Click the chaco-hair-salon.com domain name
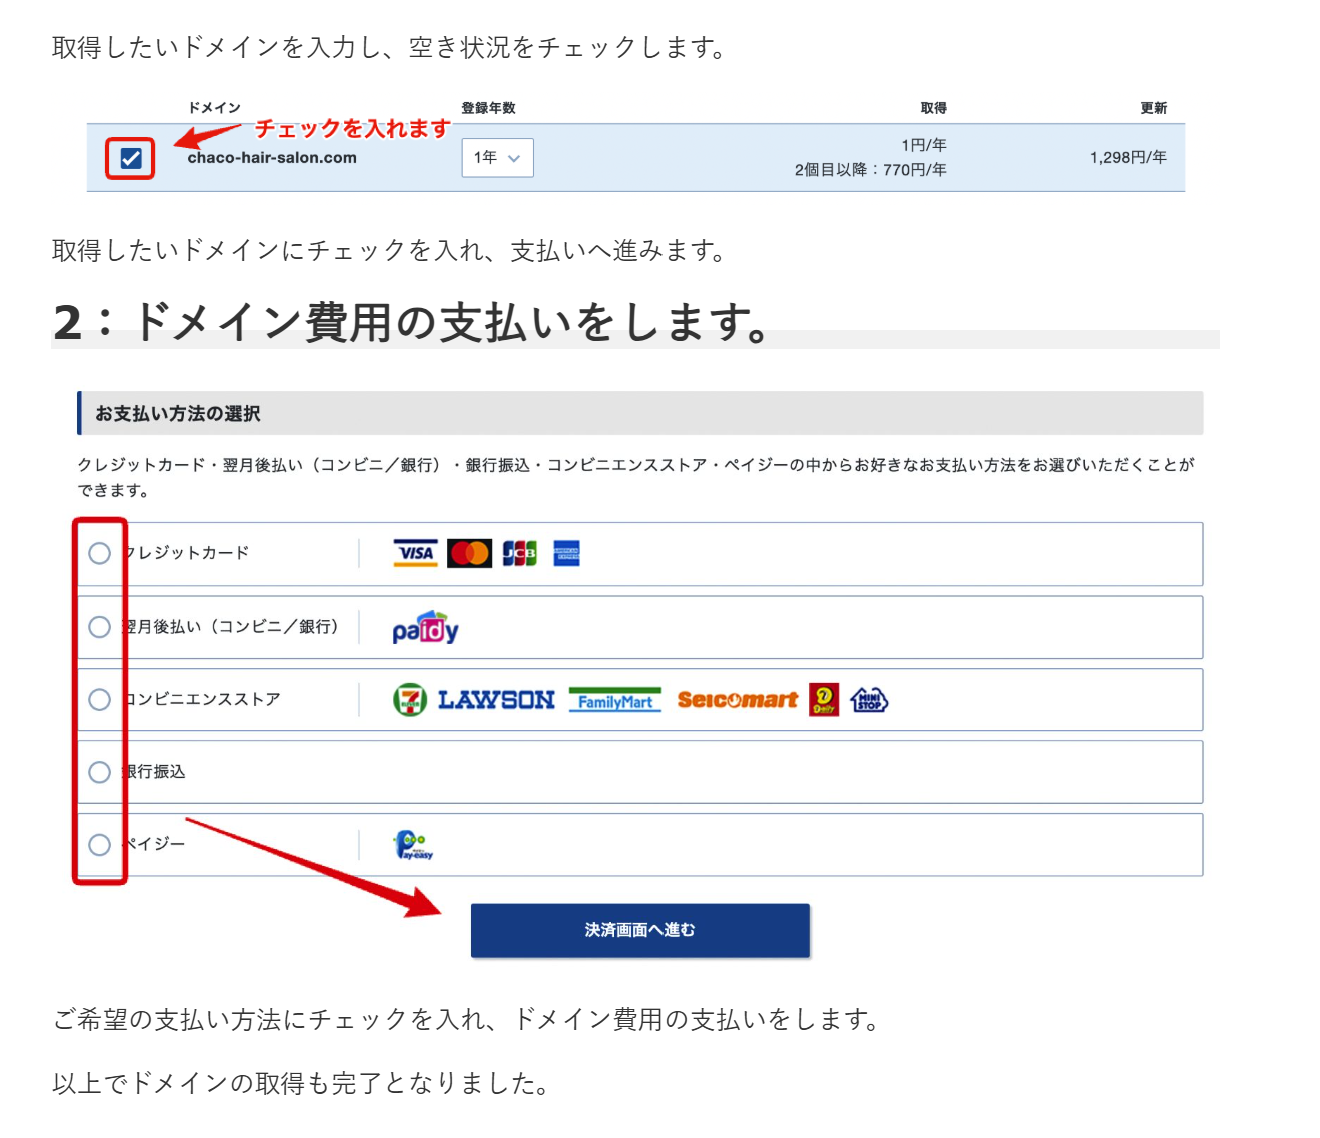1320x1138 pixels. pos(272,158)
